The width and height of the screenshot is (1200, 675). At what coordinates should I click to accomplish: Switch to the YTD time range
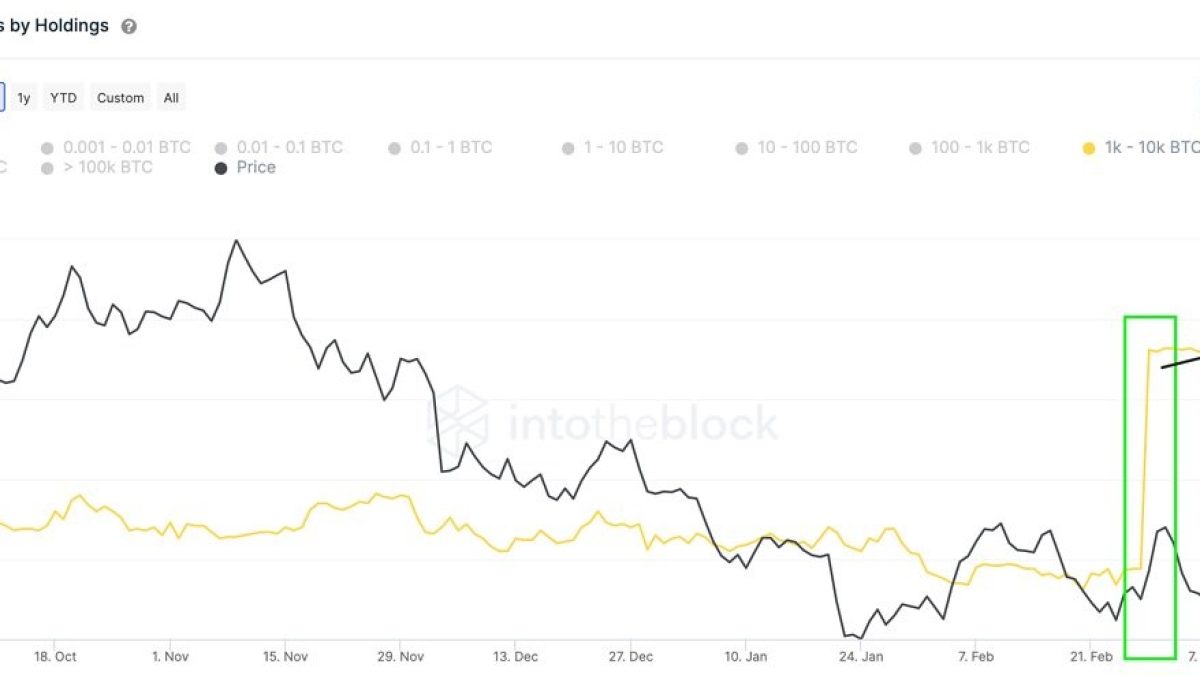coord(63,98)
